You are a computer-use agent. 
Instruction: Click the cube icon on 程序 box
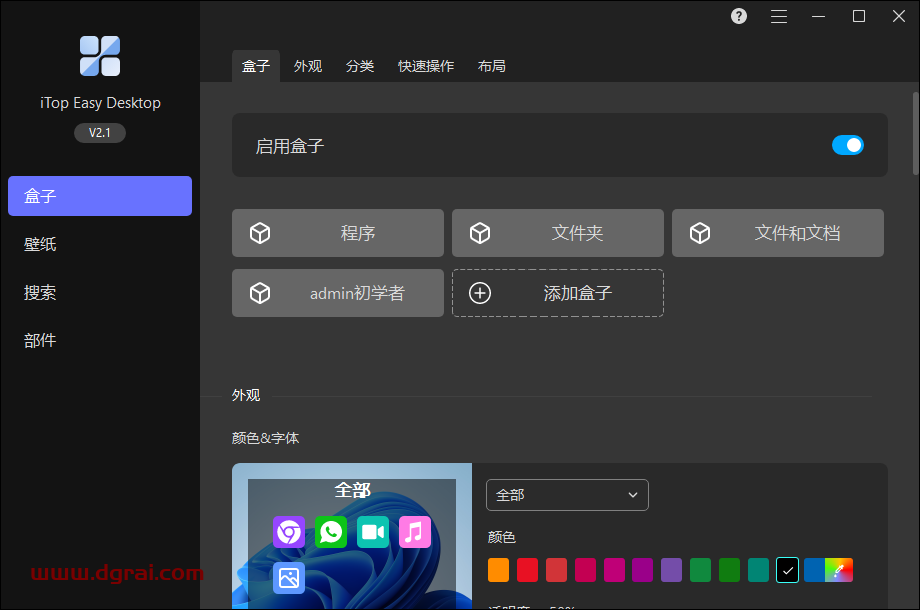click(260, 233)
